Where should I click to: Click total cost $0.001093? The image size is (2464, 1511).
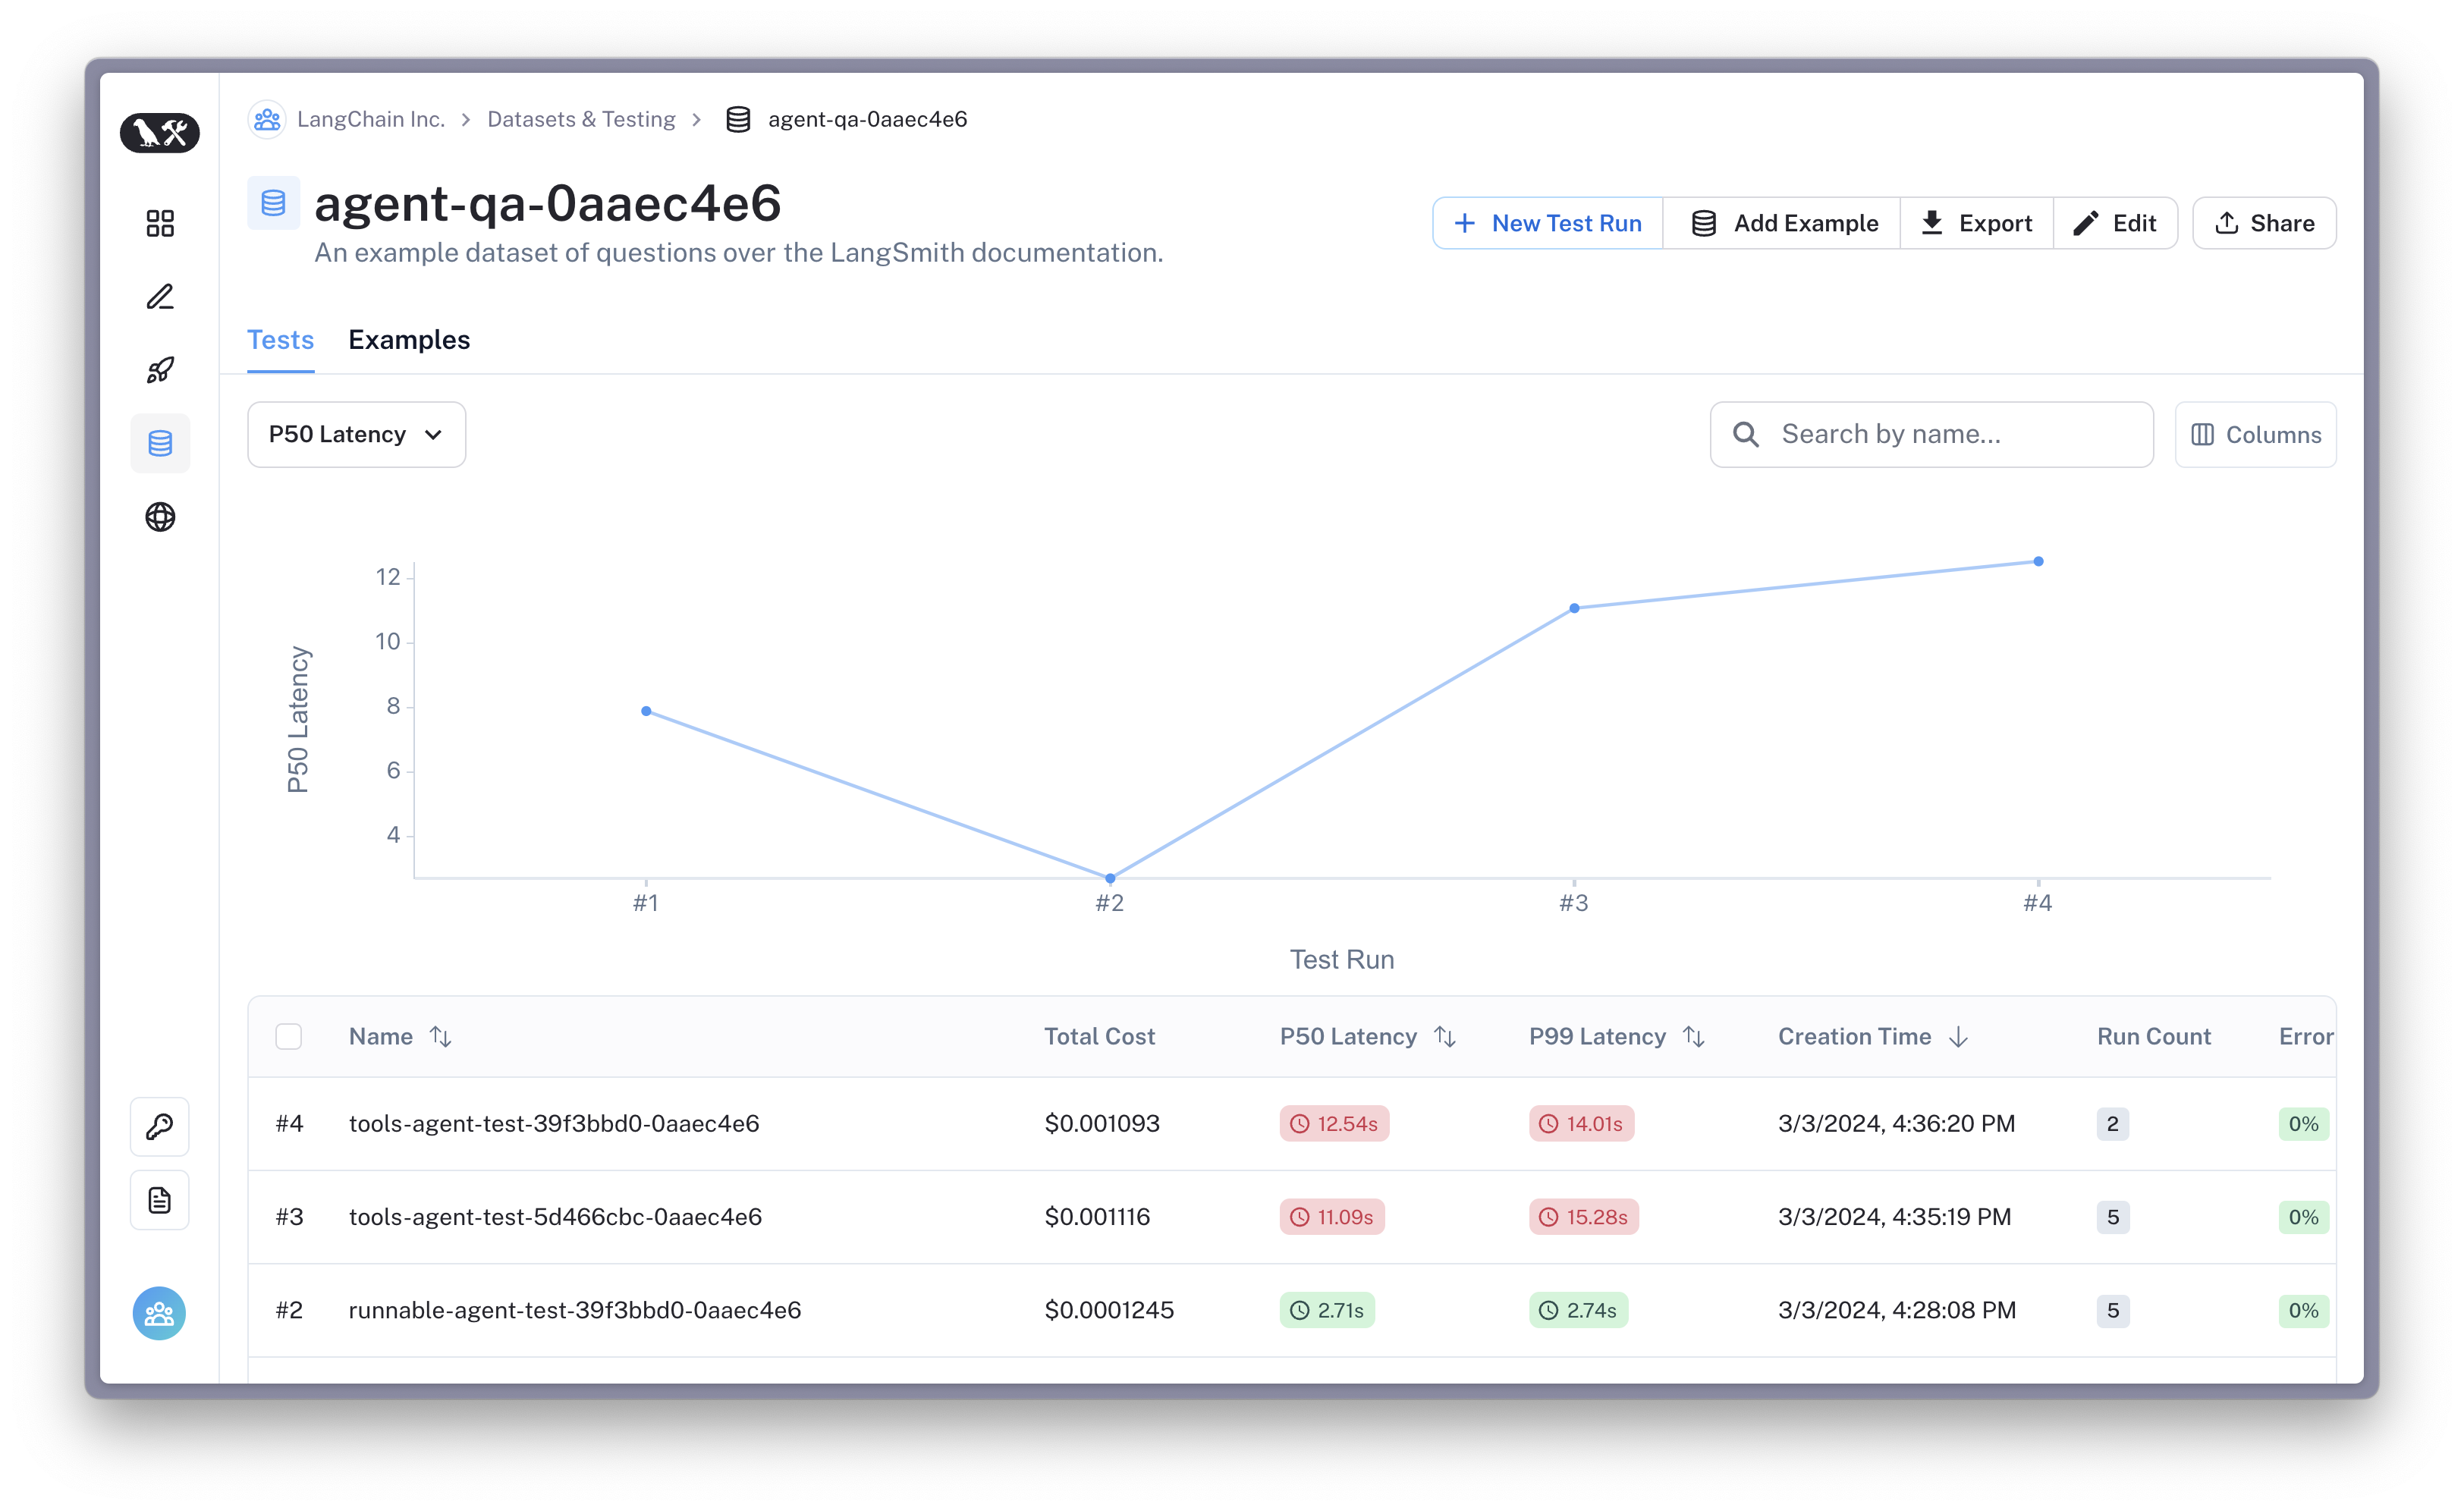point(1102,1124)
